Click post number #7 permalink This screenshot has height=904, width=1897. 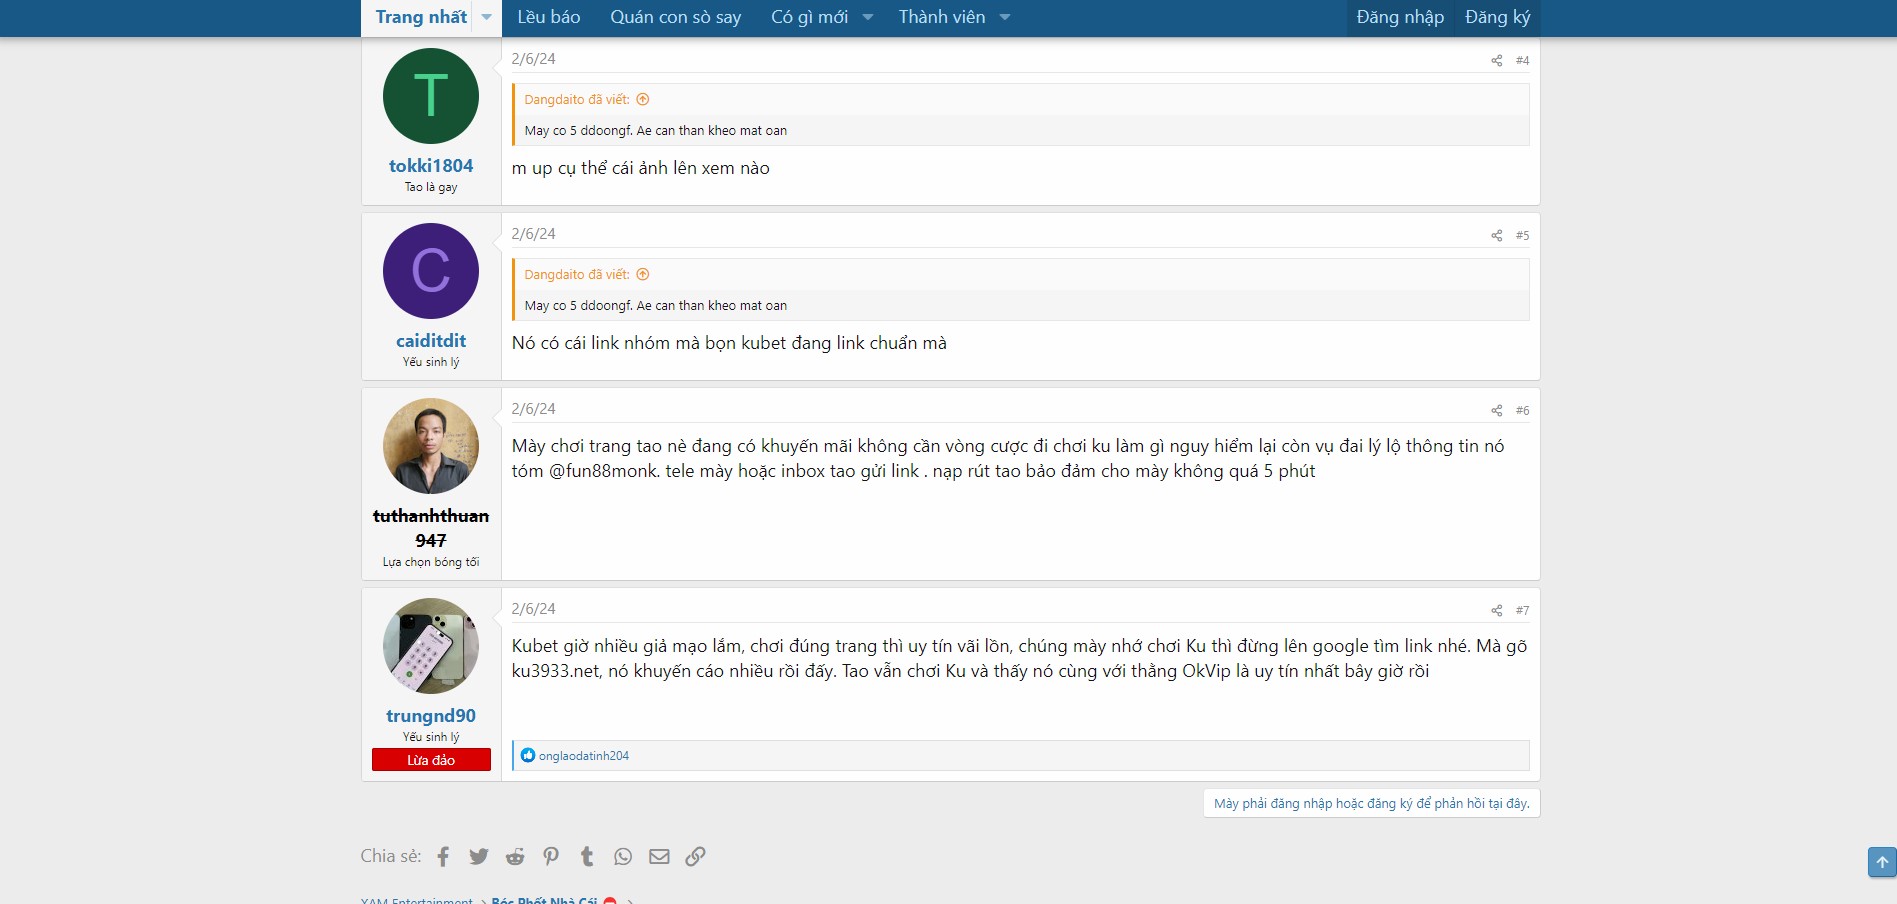coord(1522,611)
